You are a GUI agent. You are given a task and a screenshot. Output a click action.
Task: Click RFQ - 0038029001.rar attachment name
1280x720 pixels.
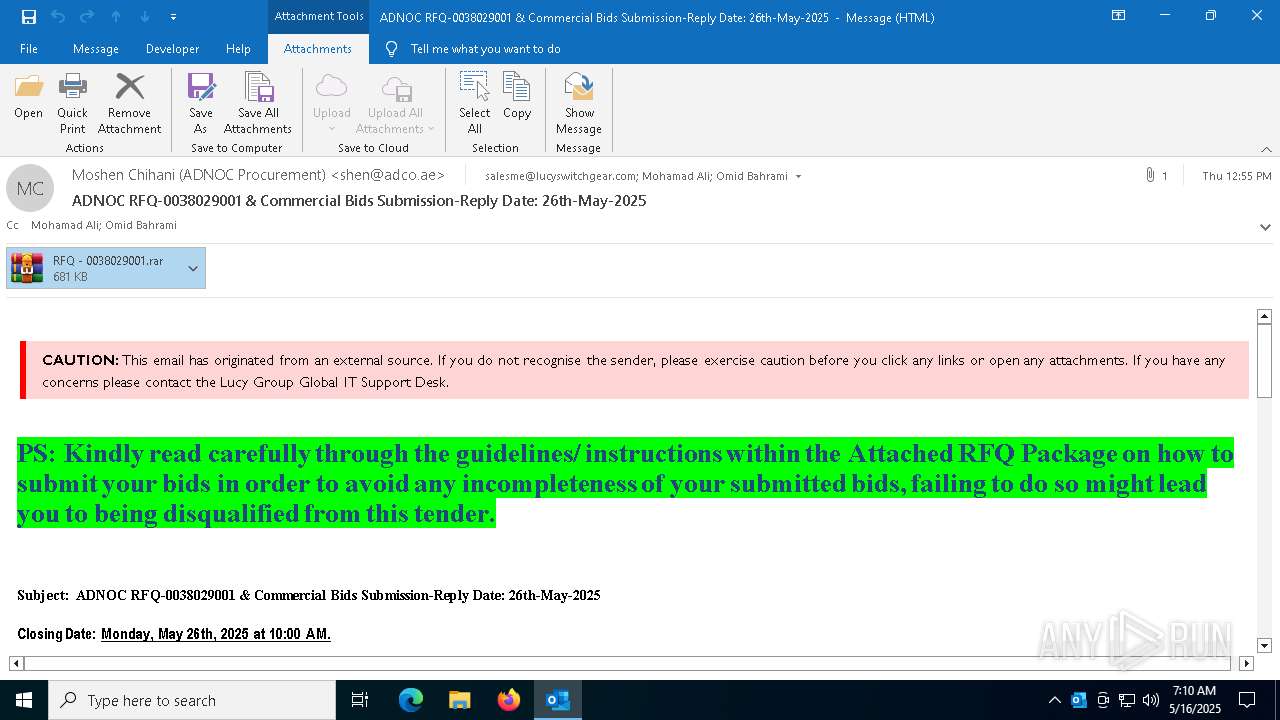(x=108, y=261)
